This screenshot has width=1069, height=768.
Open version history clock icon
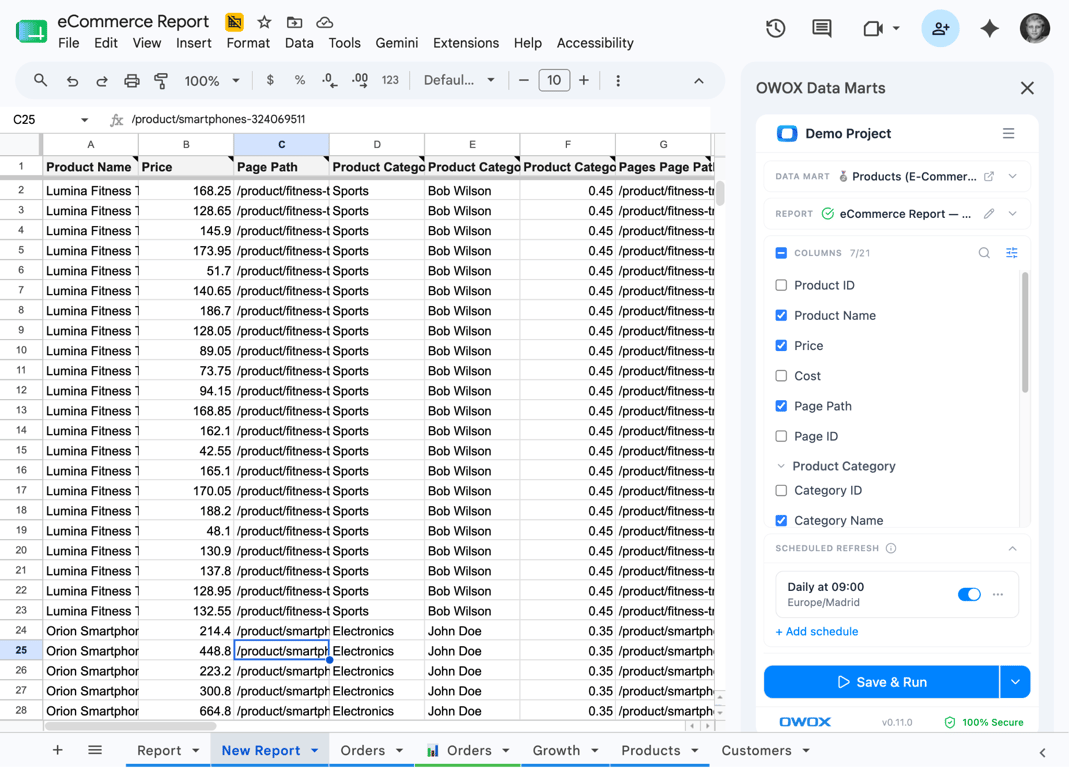tap(775, 28)
